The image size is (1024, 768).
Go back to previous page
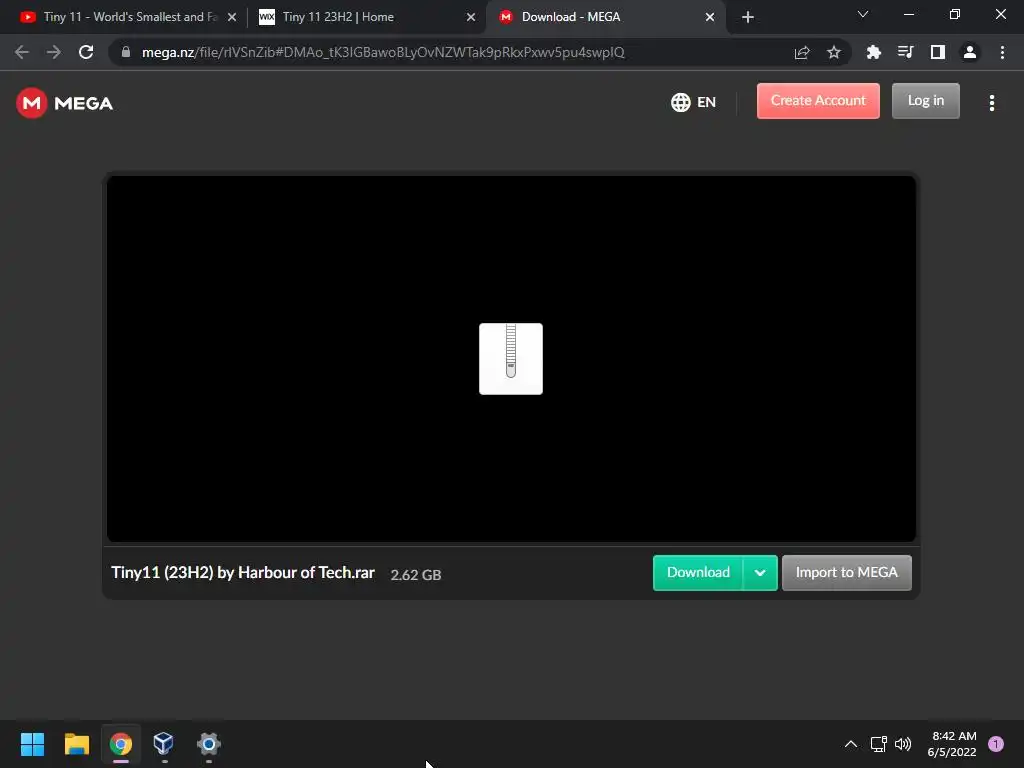(x=22, y=52)
